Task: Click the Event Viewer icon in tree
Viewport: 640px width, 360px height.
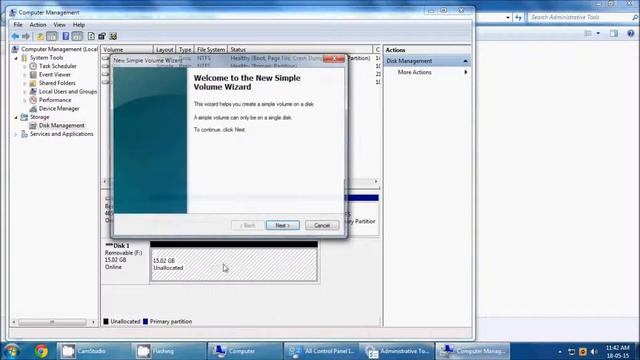Action: (x=33, y=75)
